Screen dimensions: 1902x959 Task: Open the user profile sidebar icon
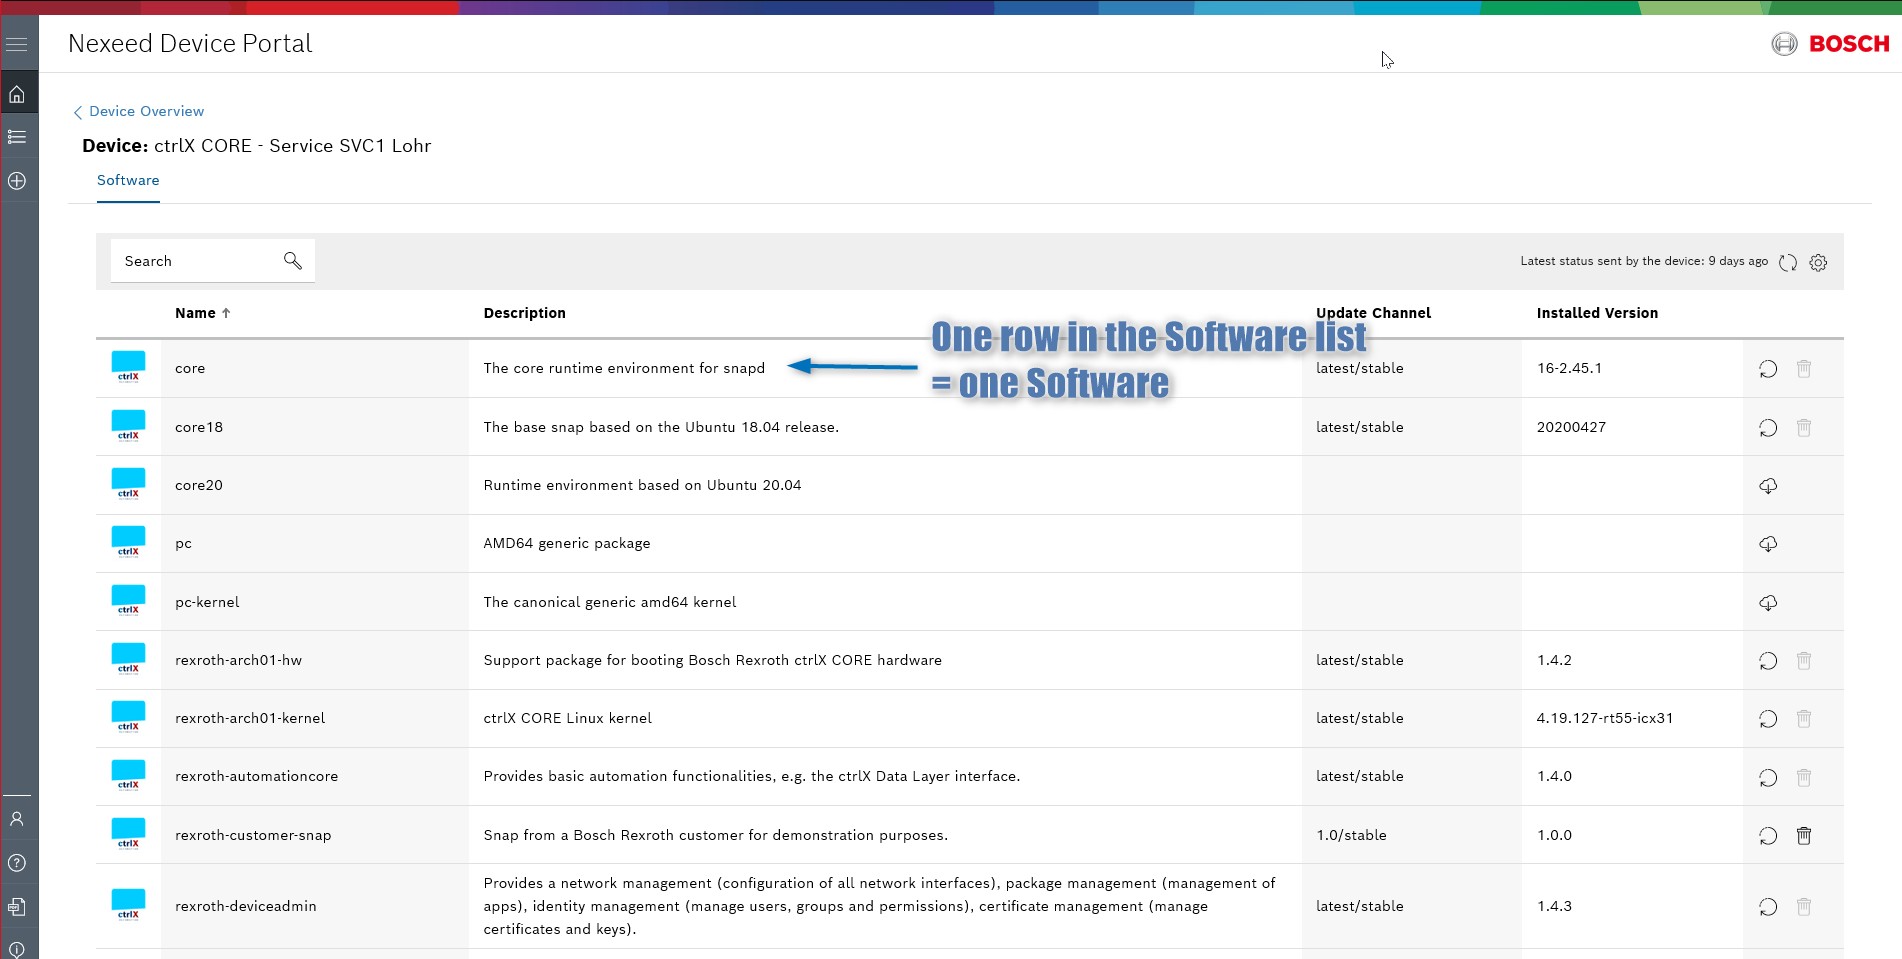(x=17, y=819)
